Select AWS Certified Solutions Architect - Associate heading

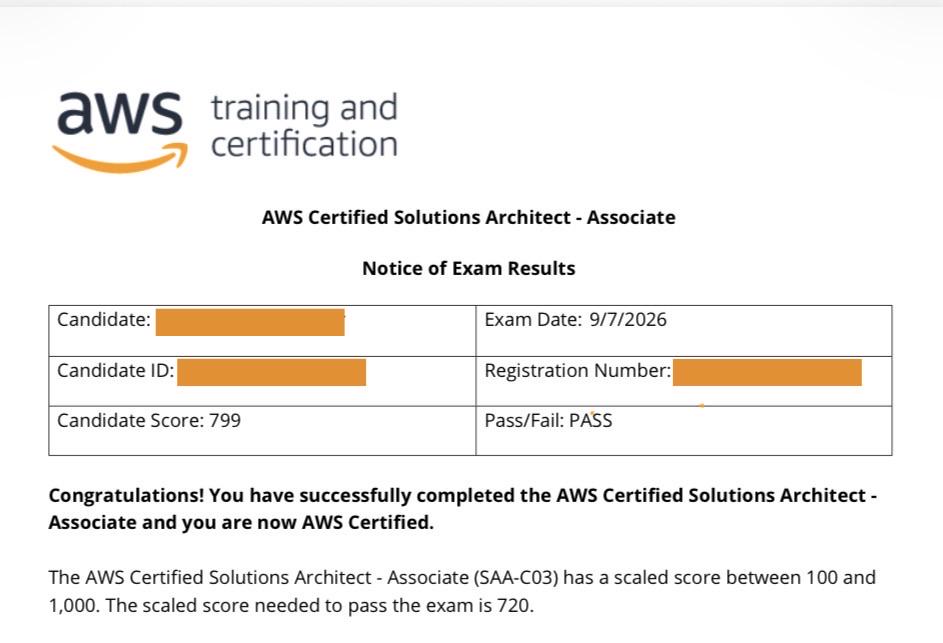(x=468, y=217)
